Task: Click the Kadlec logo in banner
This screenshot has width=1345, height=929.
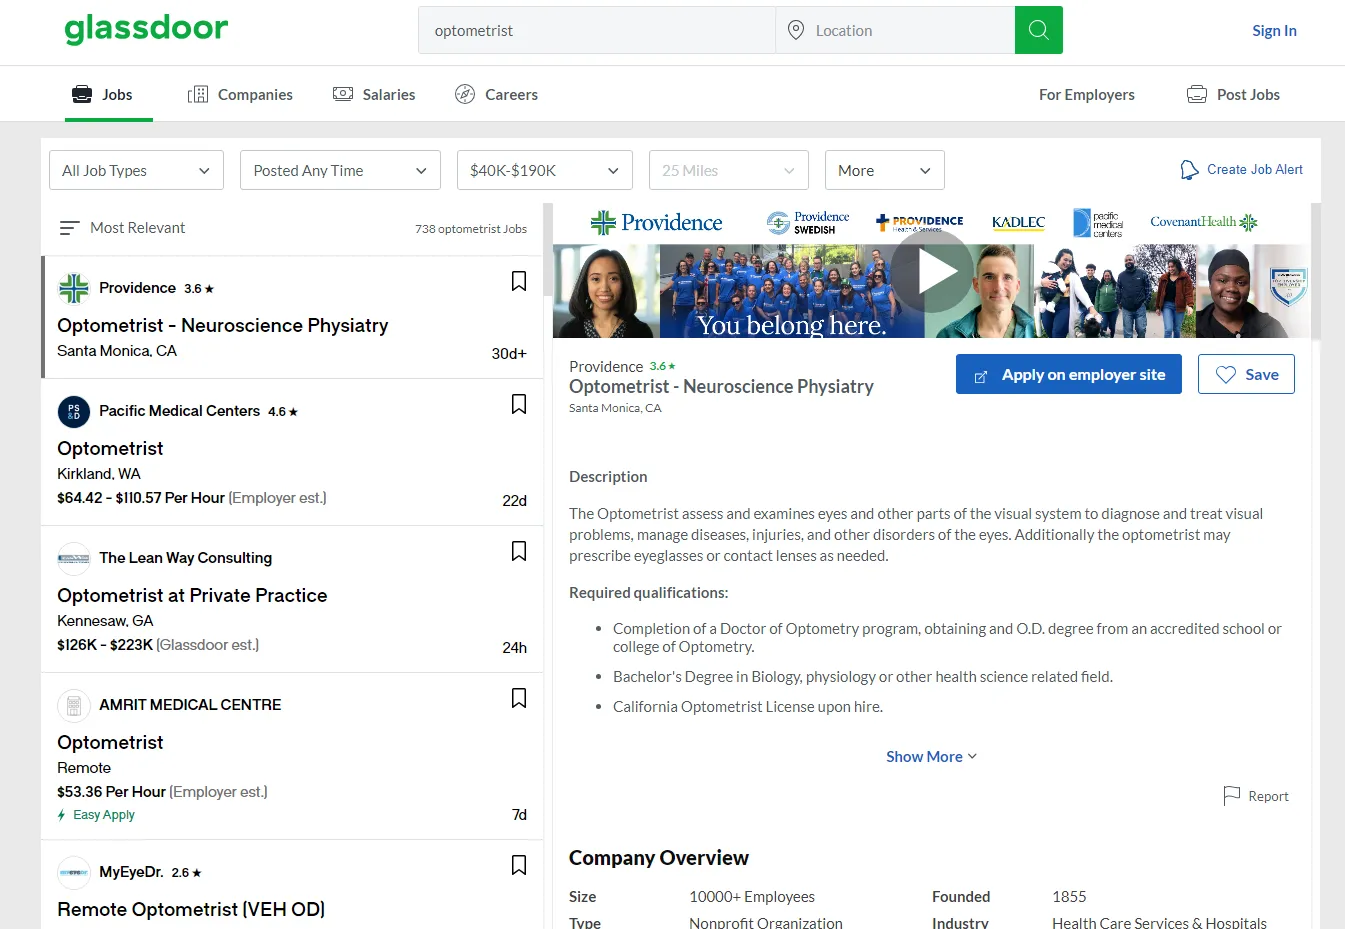Action: point(1018,222)
